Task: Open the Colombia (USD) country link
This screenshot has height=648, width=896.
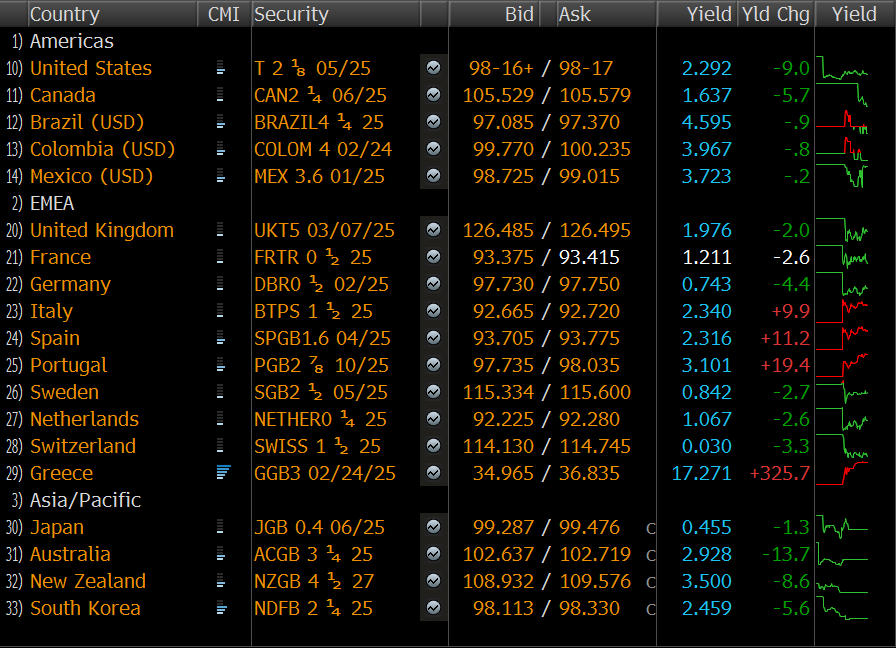Action: point(102,149)
